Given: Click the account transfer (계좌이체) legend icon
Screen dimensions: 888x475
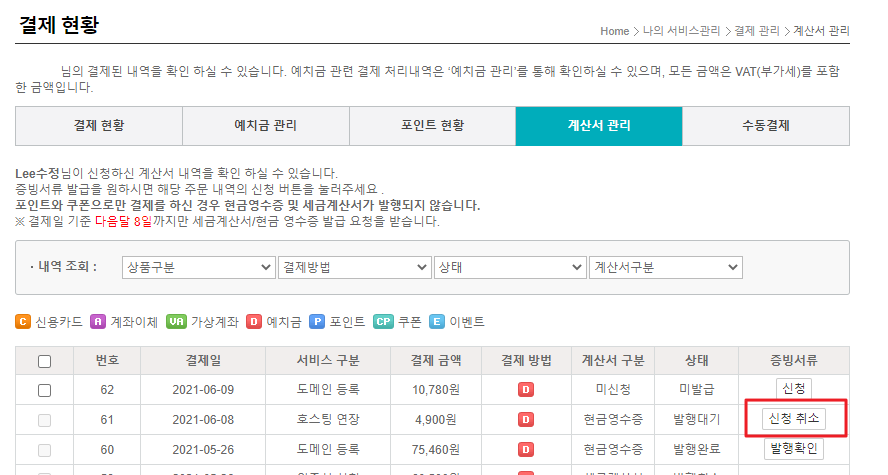Looking at the screenshot, I should [98, 322].
